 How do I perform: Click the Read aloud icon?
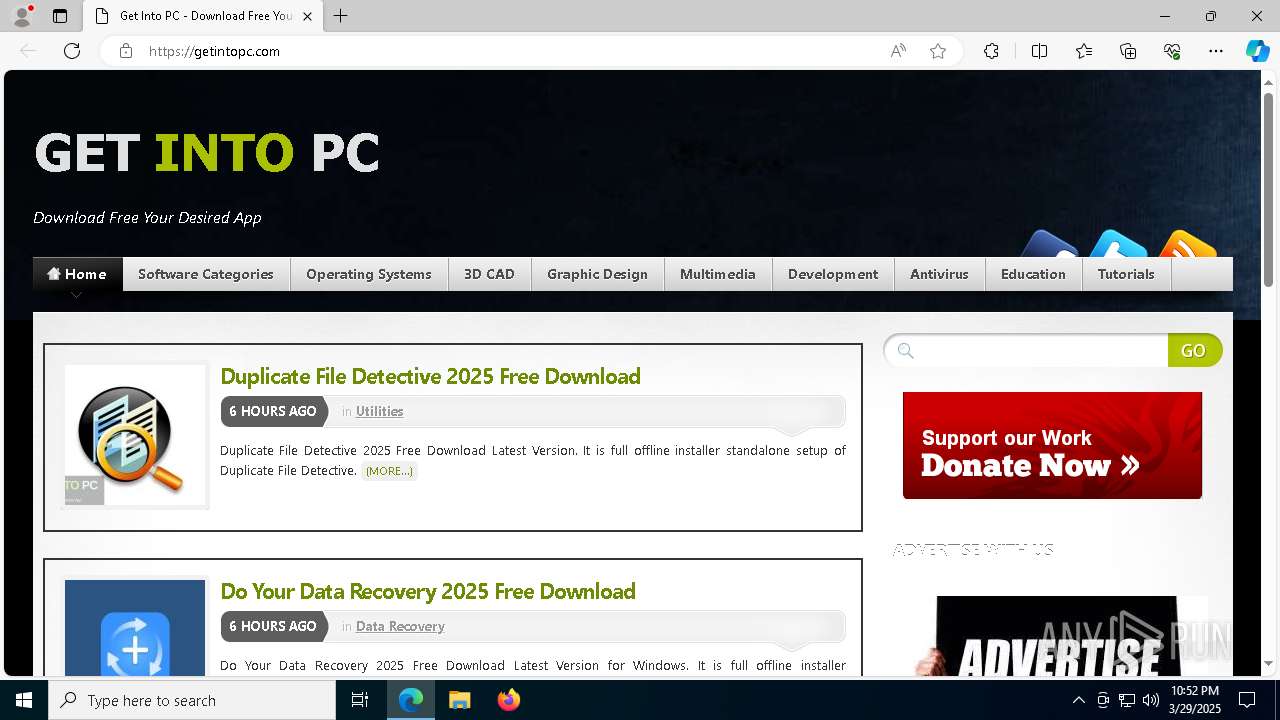click(x=898, y=51)
